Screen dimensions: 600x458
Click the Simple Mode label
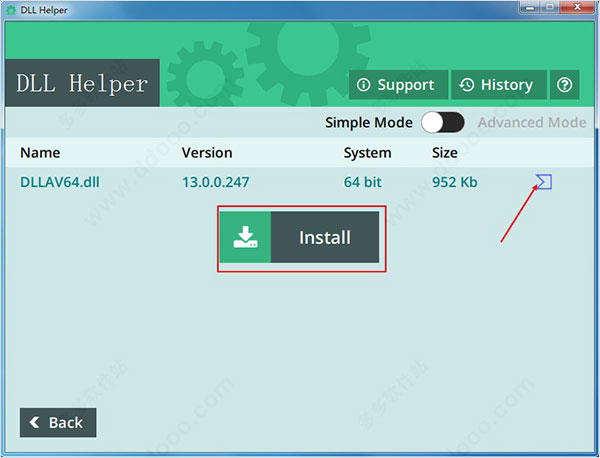tap(369, 122)
